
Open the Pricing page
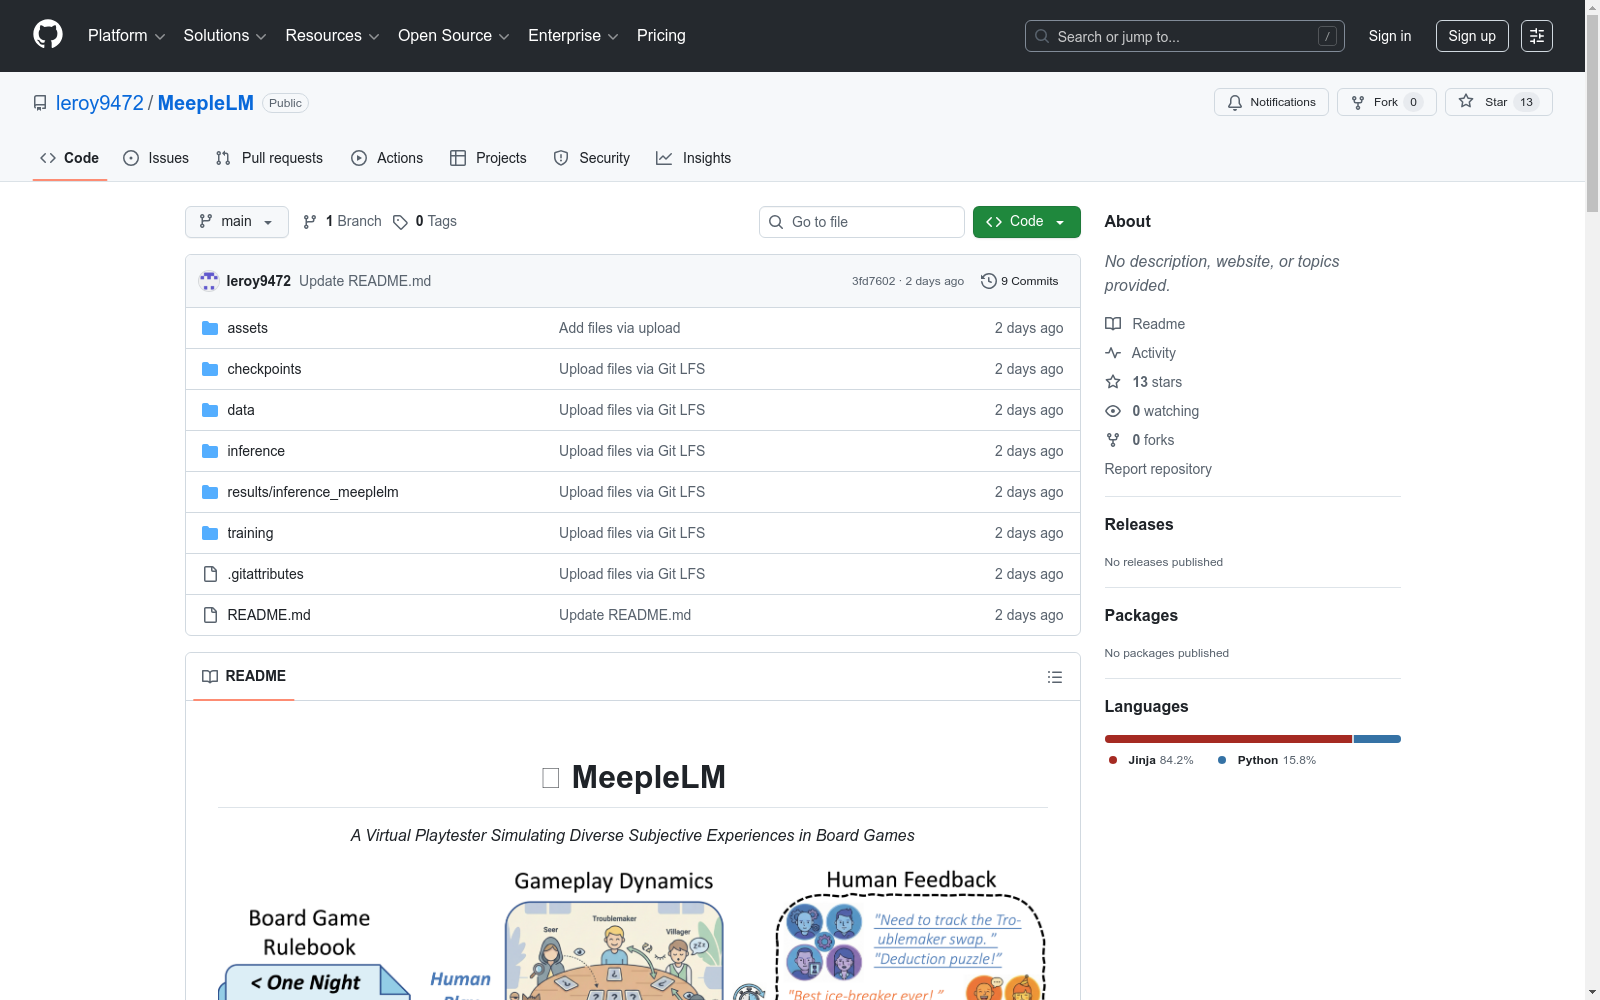(661, 36)
